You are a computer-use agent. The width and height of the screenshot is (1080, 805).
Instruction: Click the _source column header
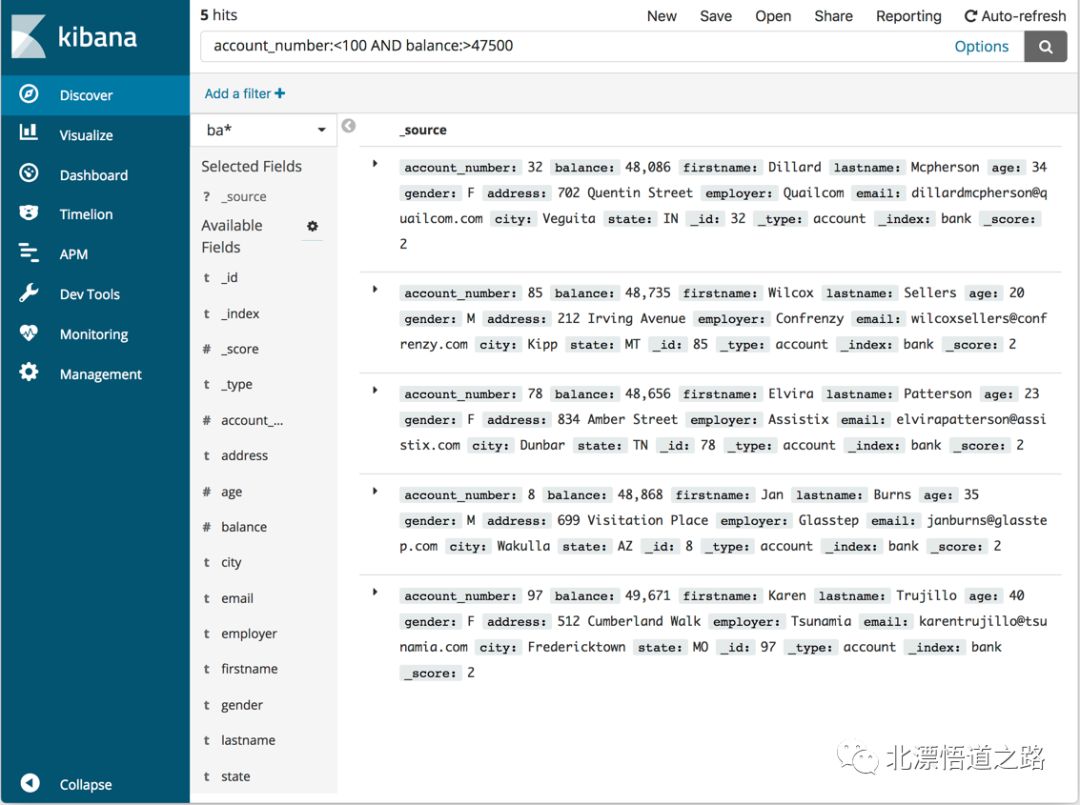tap(423, 130)
